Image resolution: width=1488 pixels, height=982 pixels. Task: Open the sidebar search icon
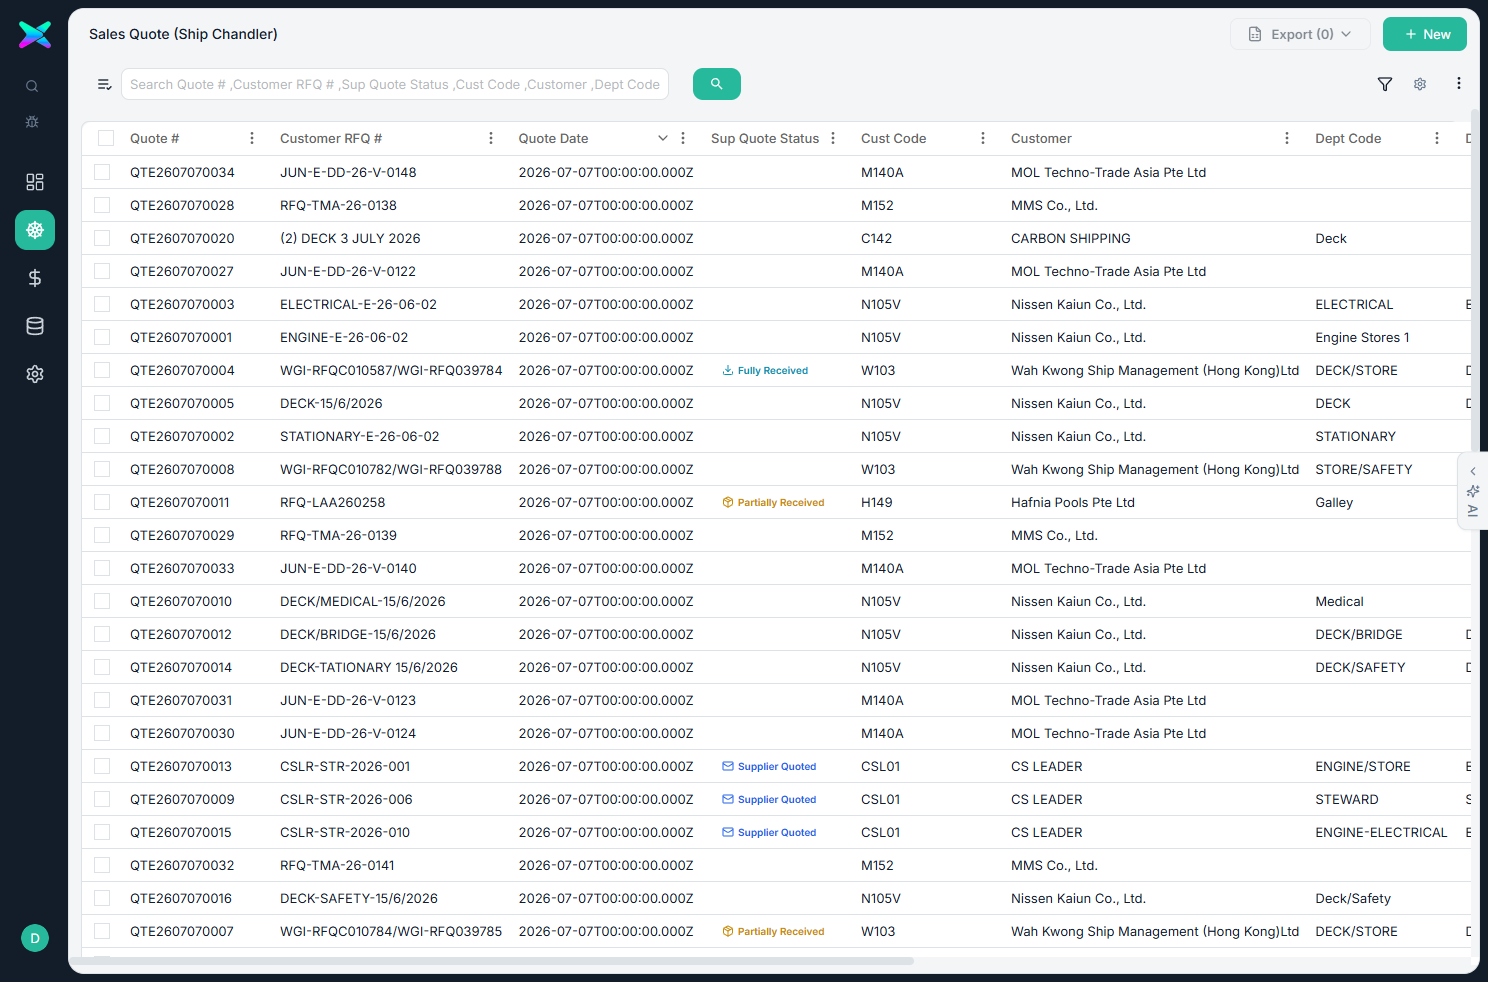(32, 86)
